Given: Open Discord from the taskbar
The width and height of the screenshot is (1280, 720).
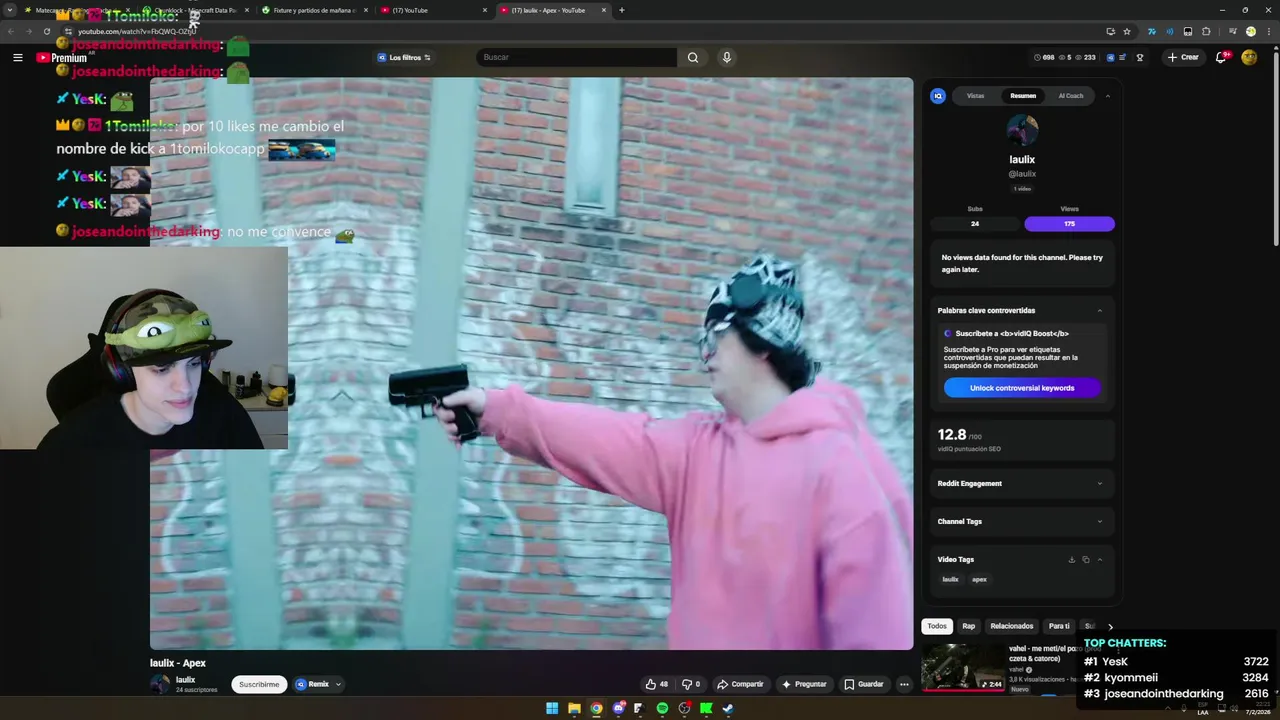Looking at the screenshot, I should click(x=618, y=709).
